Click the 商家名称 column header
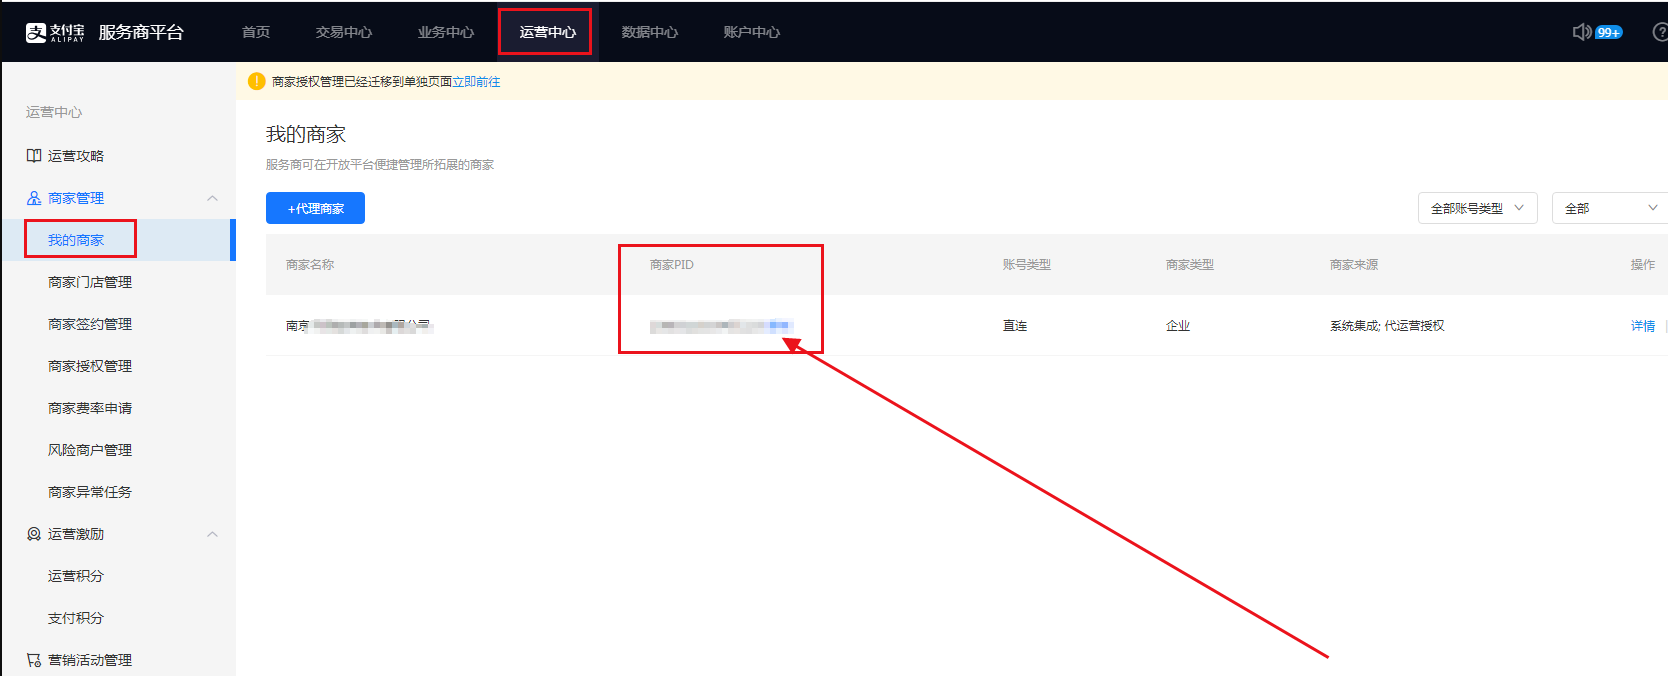The width and height of the screenshot is (1668, 676). click(x=310, y=265)
